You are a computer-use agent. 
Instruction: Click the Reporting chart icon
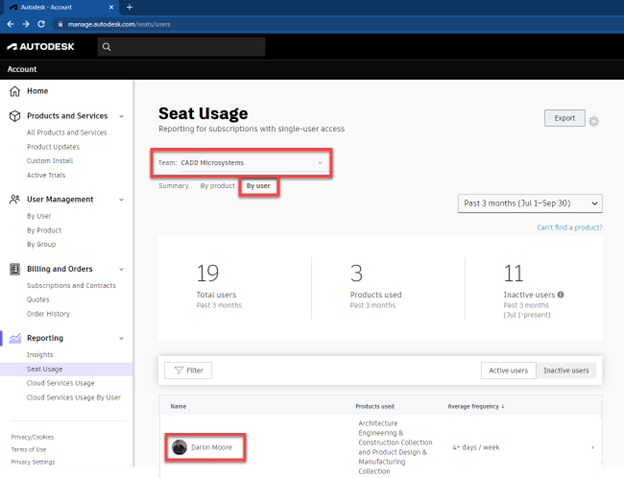[x=15, y=338]
